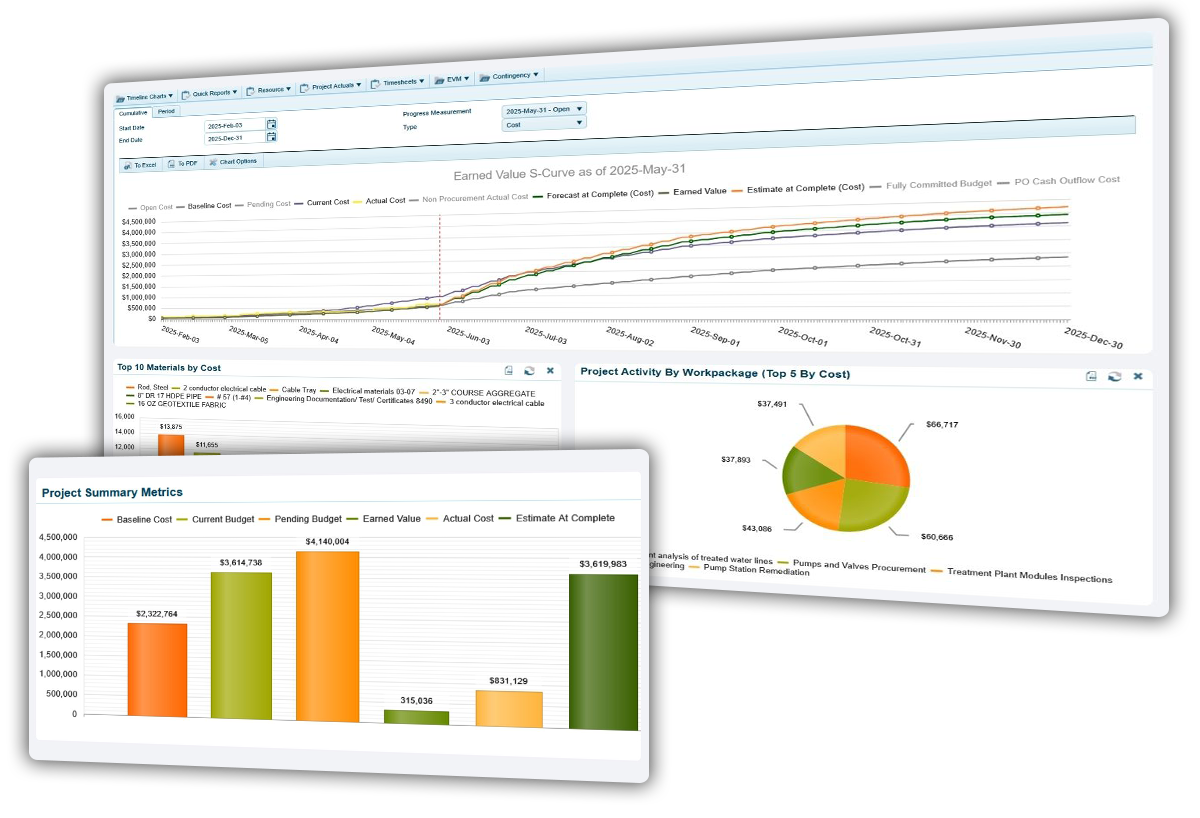
Task: Toggle Earned Value series in S-Curve legend
Action: (x=699, y=190)
